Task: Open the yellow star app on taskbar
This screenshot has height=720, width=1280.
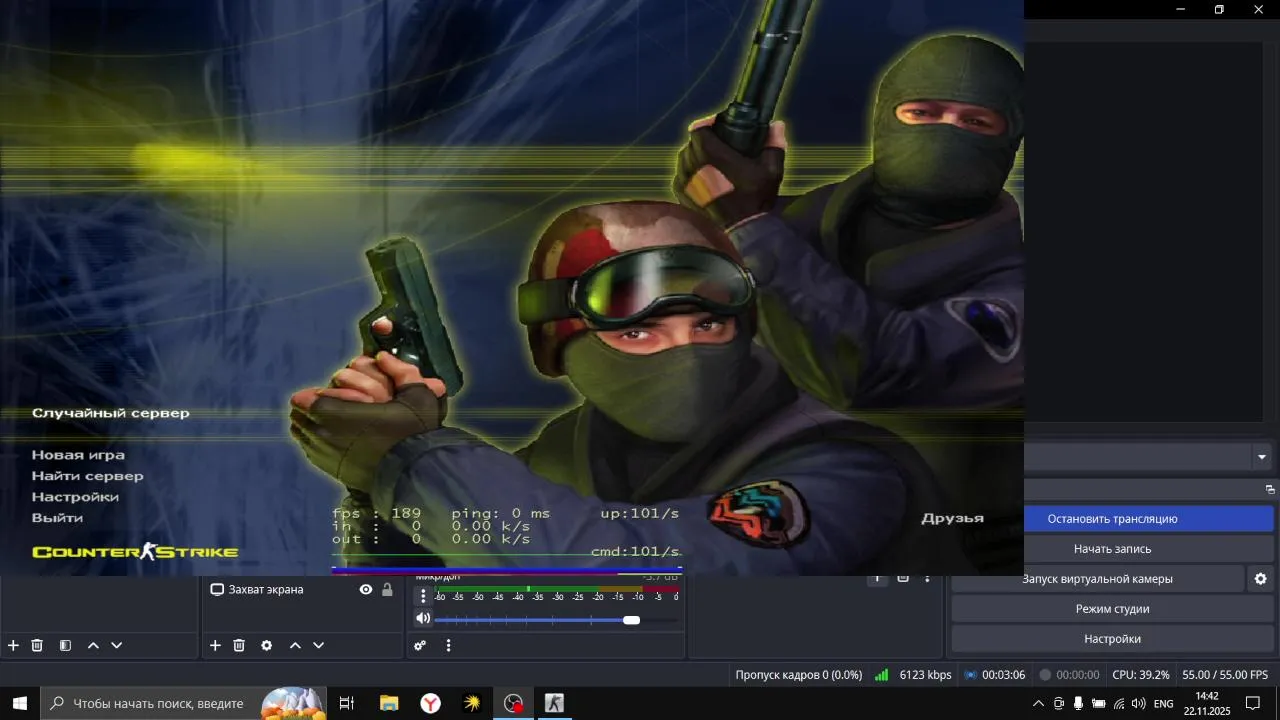Action: point(472,703)
